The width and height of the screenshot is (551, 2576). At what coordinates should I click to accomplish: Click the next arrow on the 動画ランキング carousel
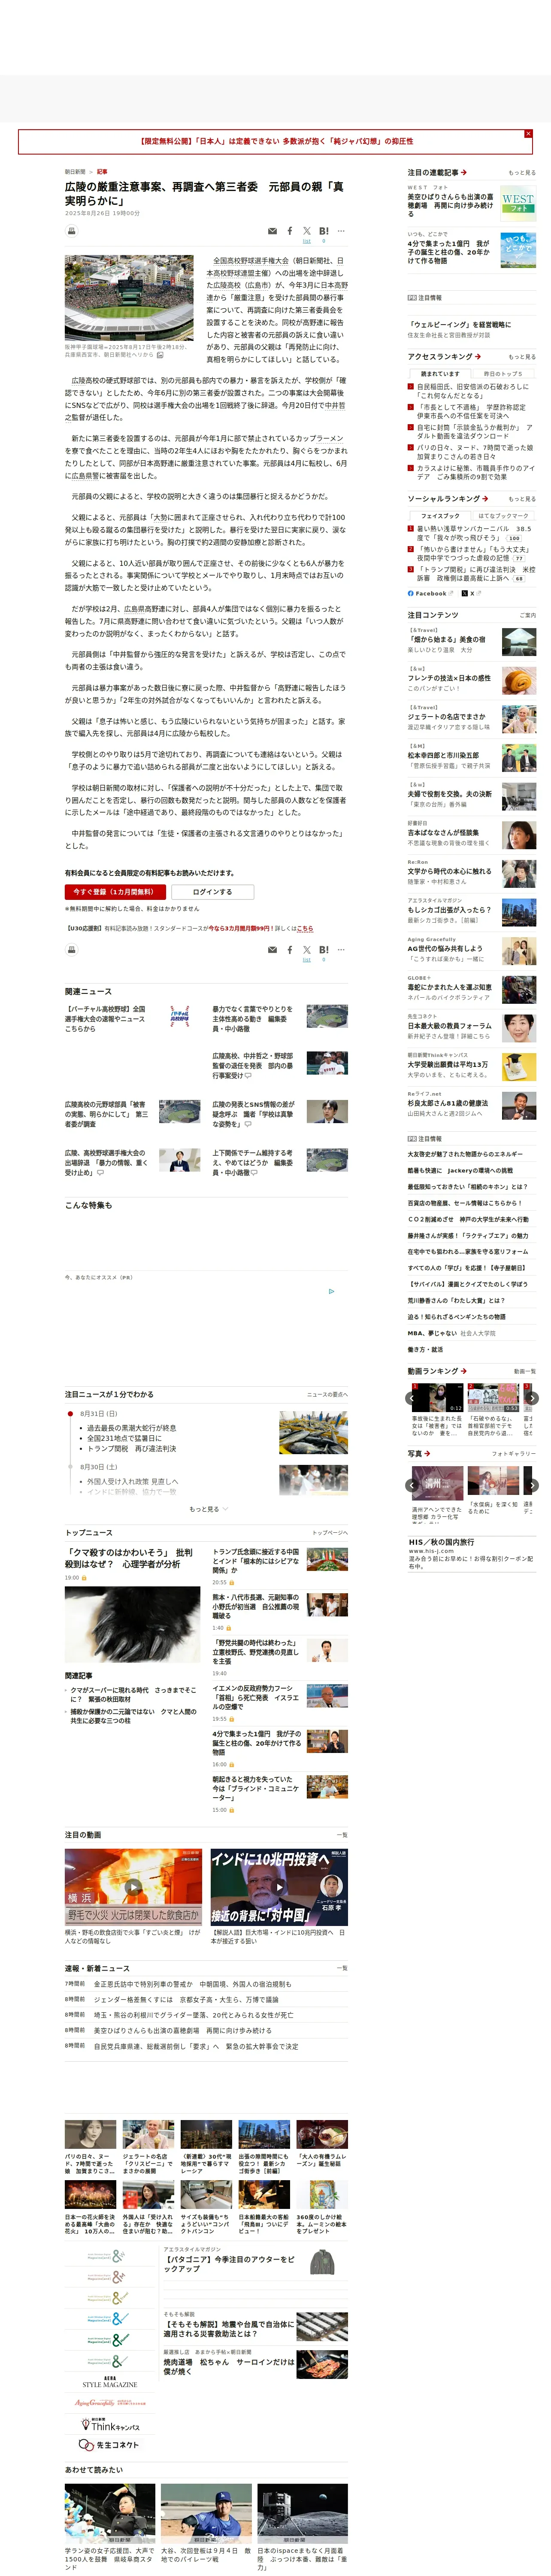coord(532,1398)
